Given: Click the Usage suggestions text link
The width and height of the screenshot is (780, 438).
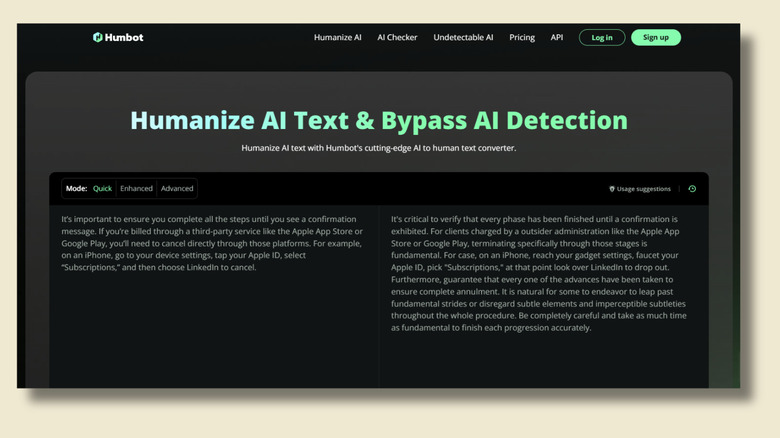Looking at the screenshot, I should (x=646, y=189).
